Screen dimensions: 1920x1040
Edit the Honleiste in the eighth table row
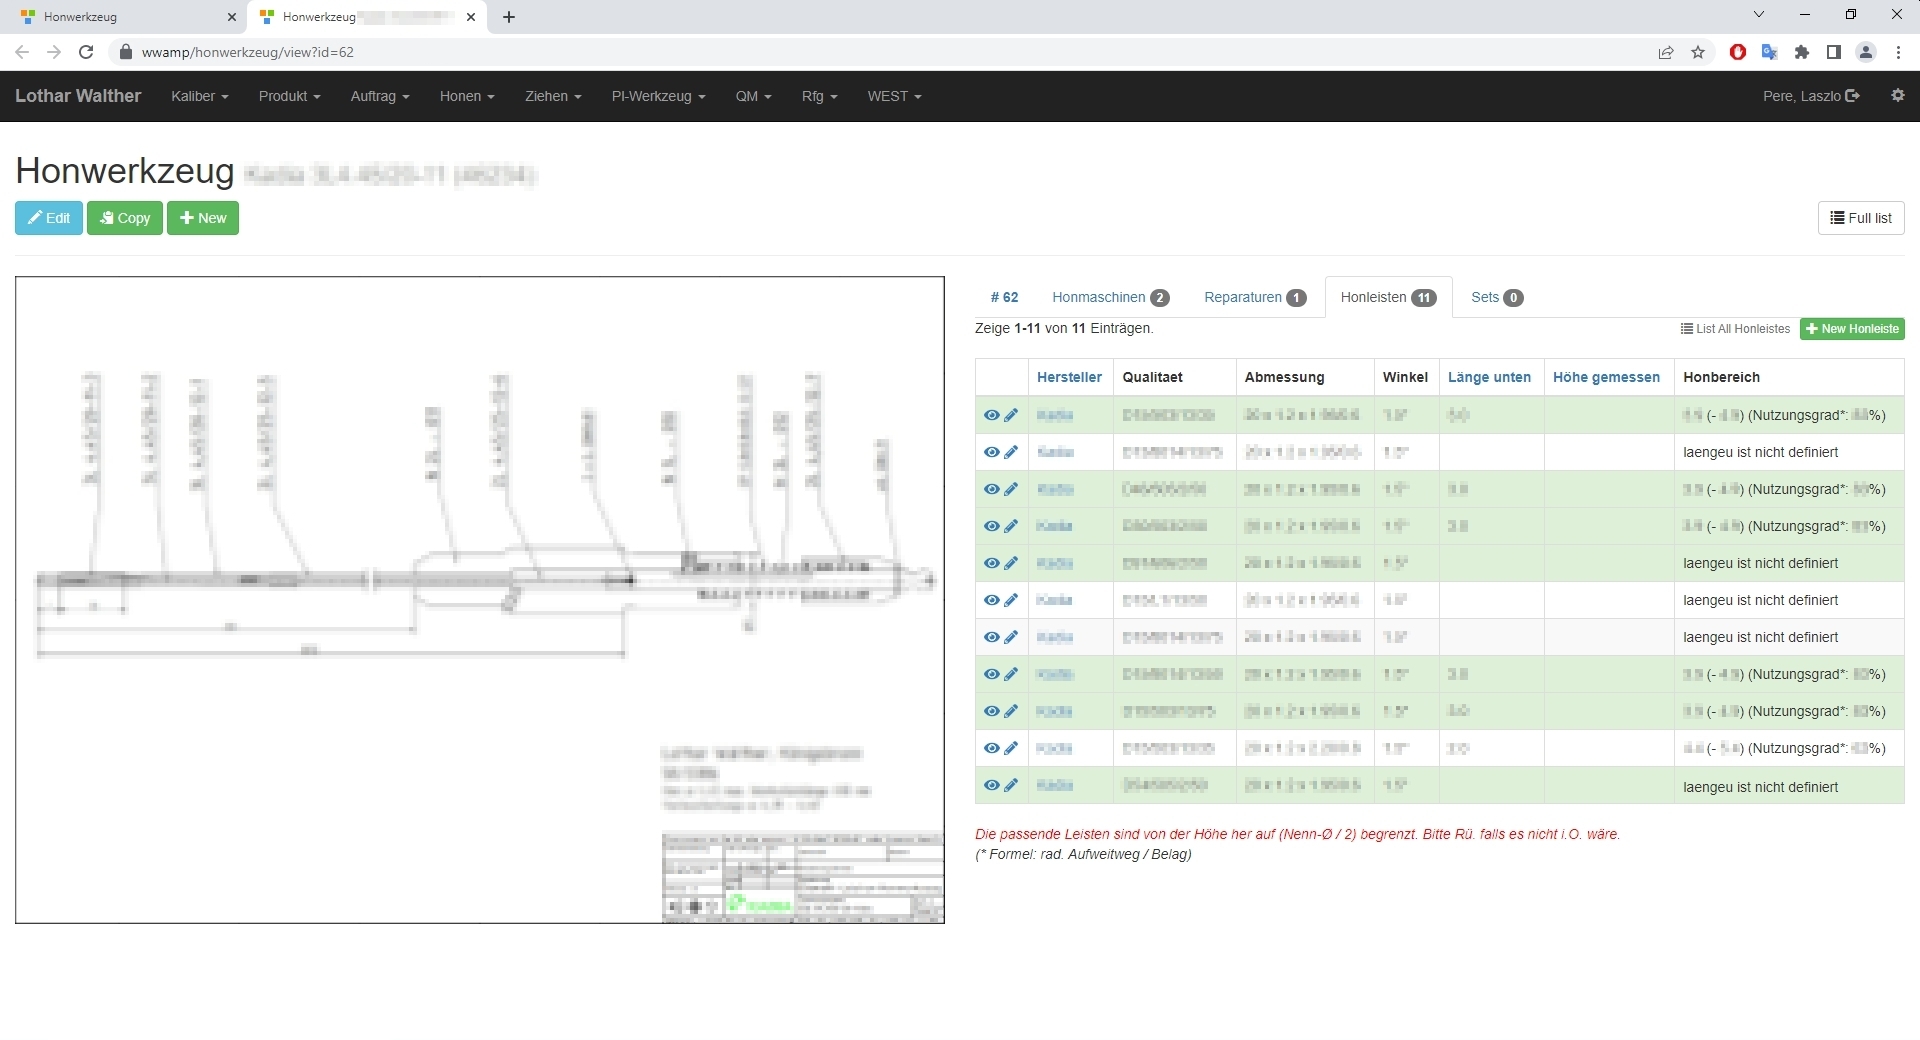[1011, 674]
